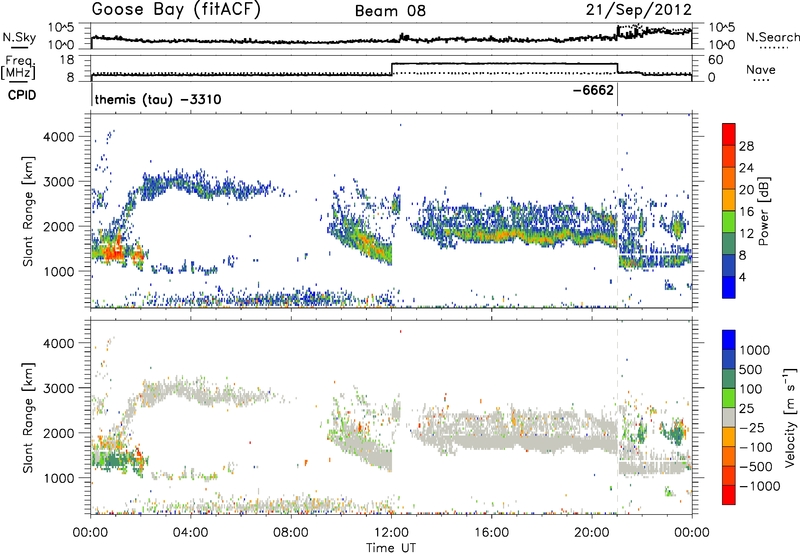Pick the red bottom segment of Velocity colorbar

(x=729, y=495)
